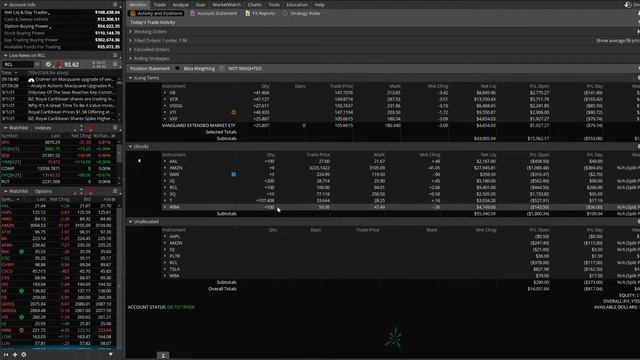Collapse the Long Term position group

click(x=131, y=78)
